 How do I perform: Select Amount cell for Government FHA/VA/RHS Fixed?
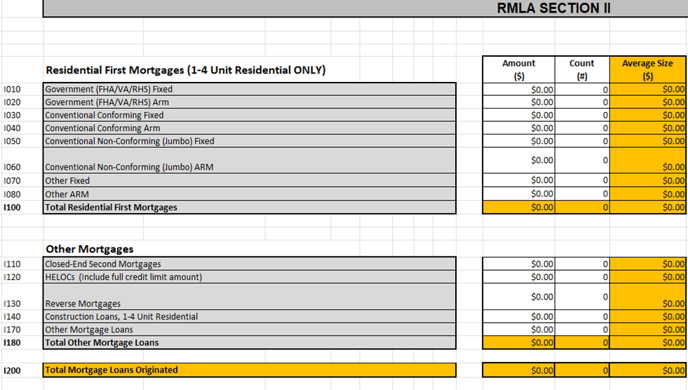519,89
